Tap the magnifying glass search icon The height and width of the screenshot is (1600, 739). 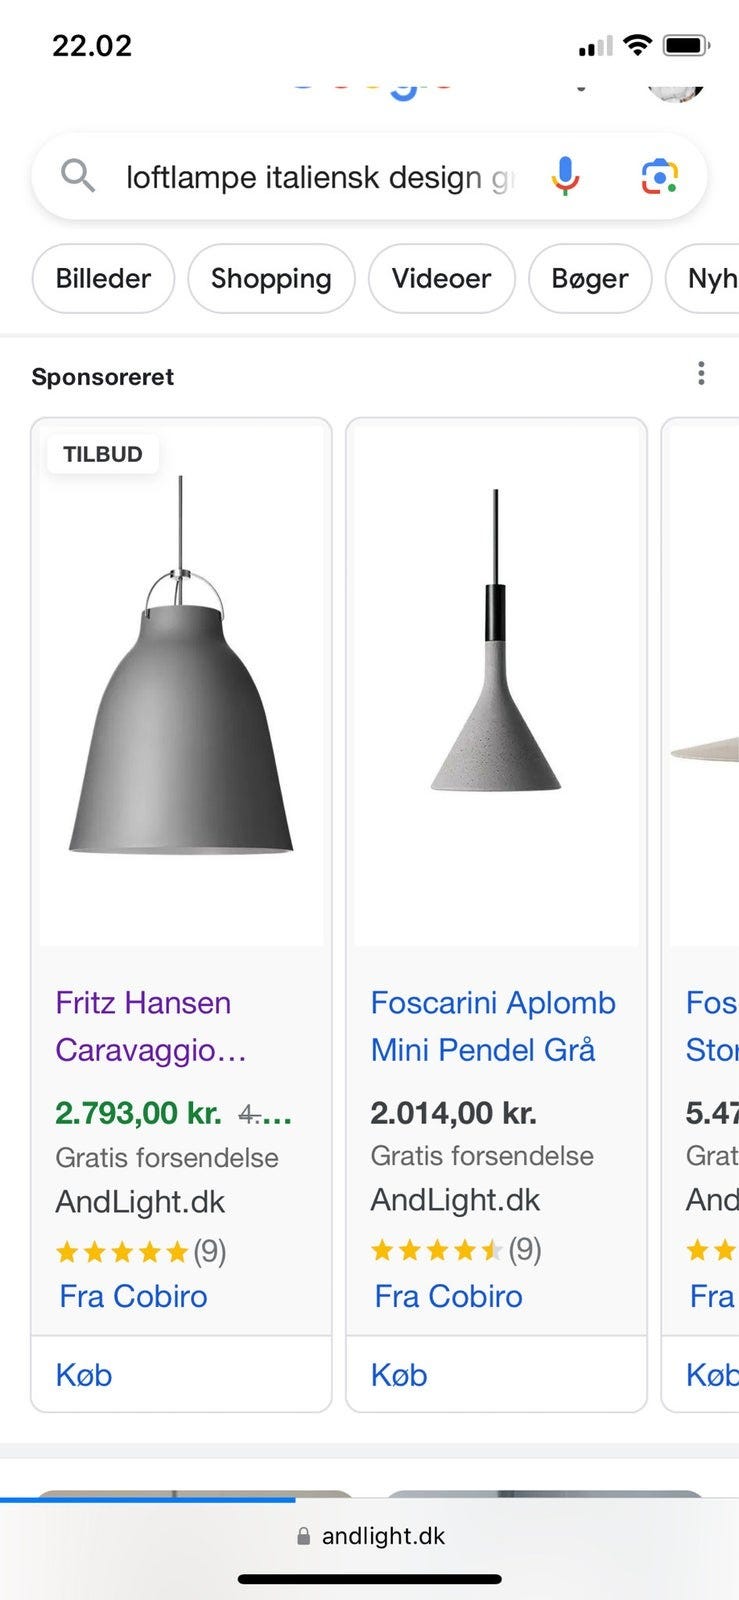[78, 176]
